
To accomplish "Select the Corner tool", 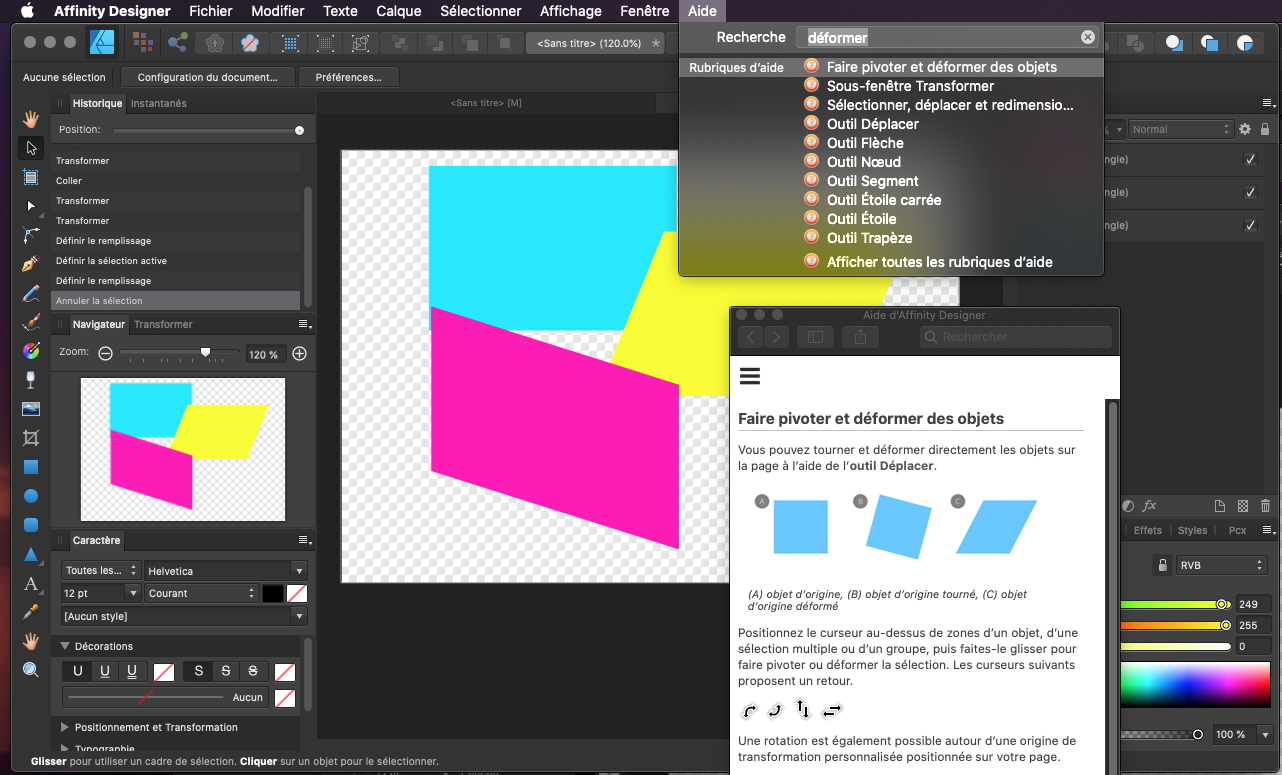I will pyautogui.click(x=31, y=235).
